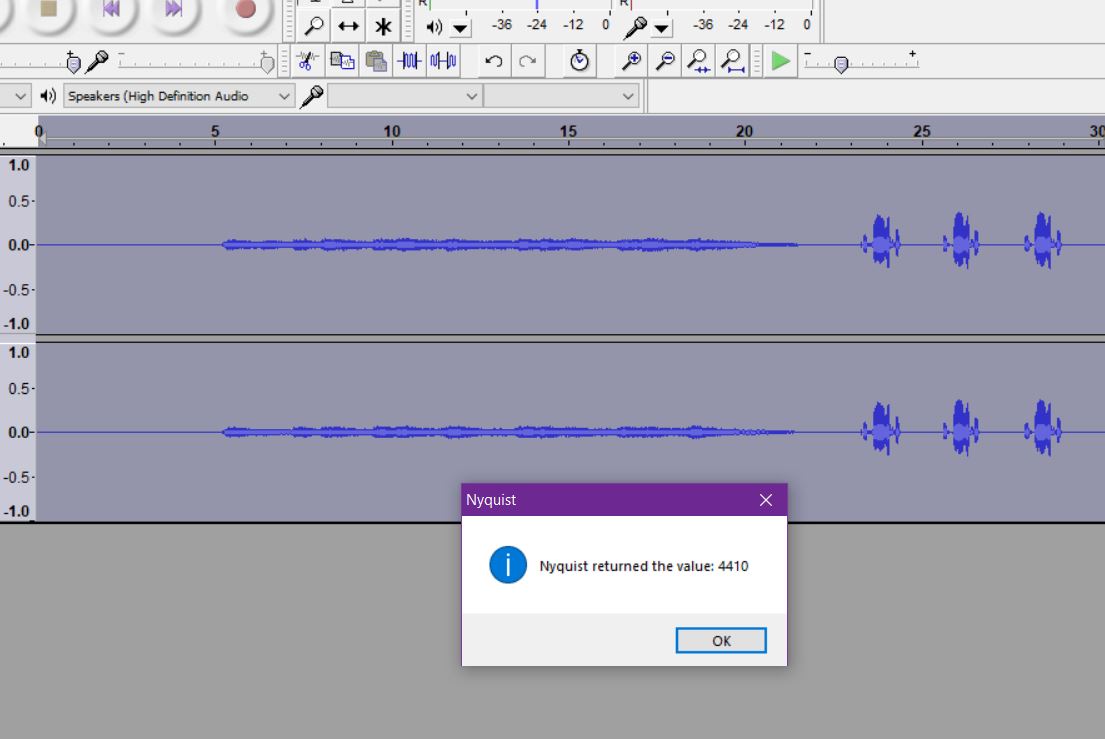Click the Zoom In magnifier

tap(631, 61)
